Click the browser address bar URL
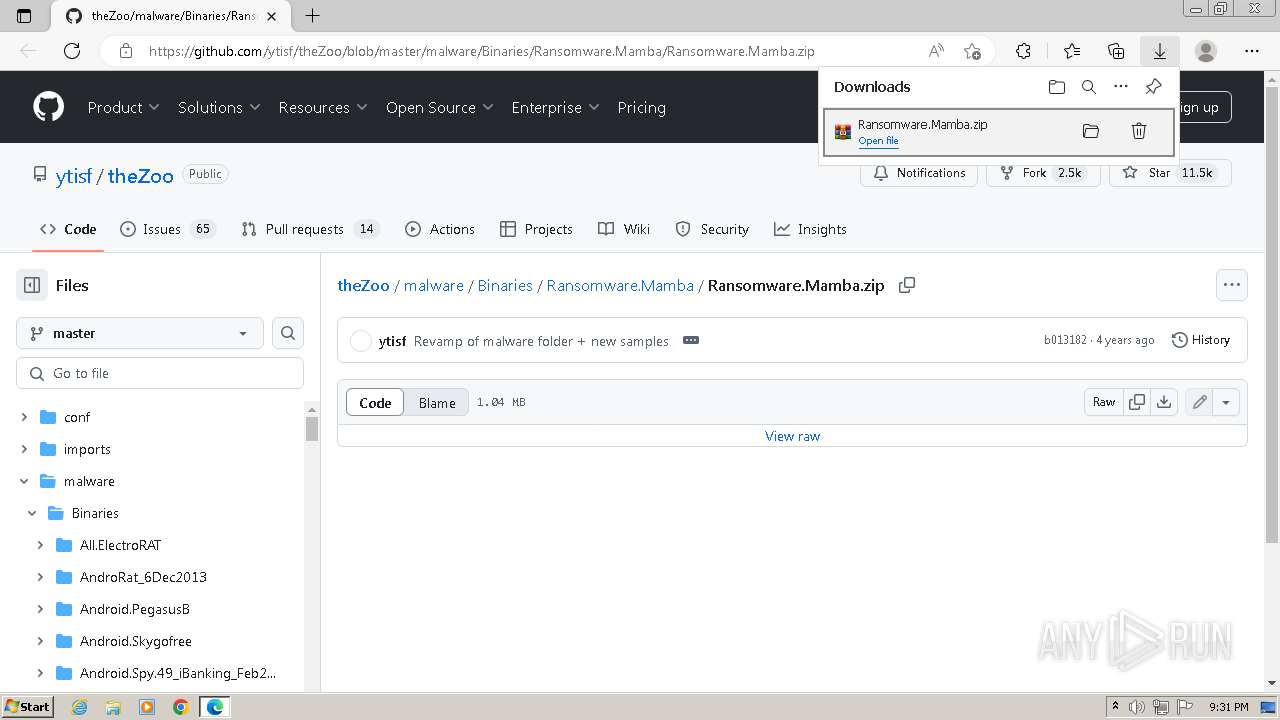The width and height of the screenshot is (1280, 720). click(x=481, y=51)
